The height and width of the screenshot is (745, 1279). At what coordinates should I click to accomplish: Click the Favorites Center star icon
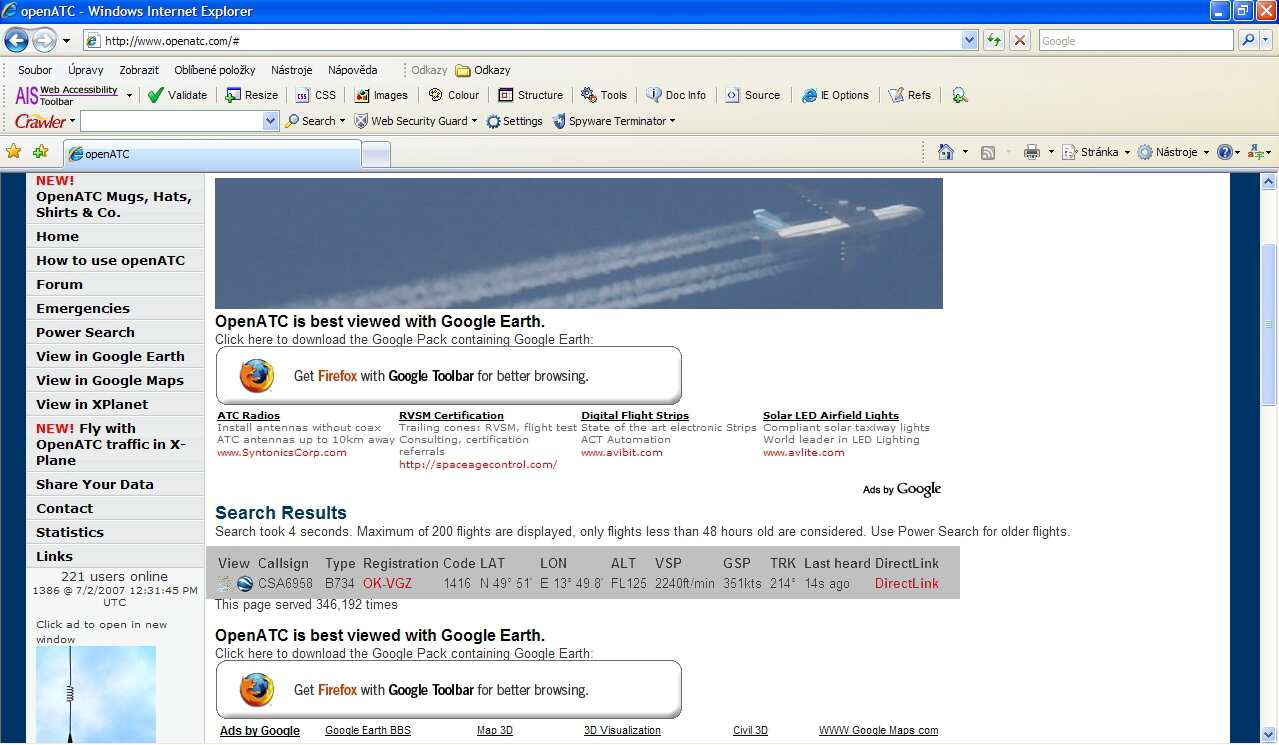pyautogui.click(x=14, y=152)
